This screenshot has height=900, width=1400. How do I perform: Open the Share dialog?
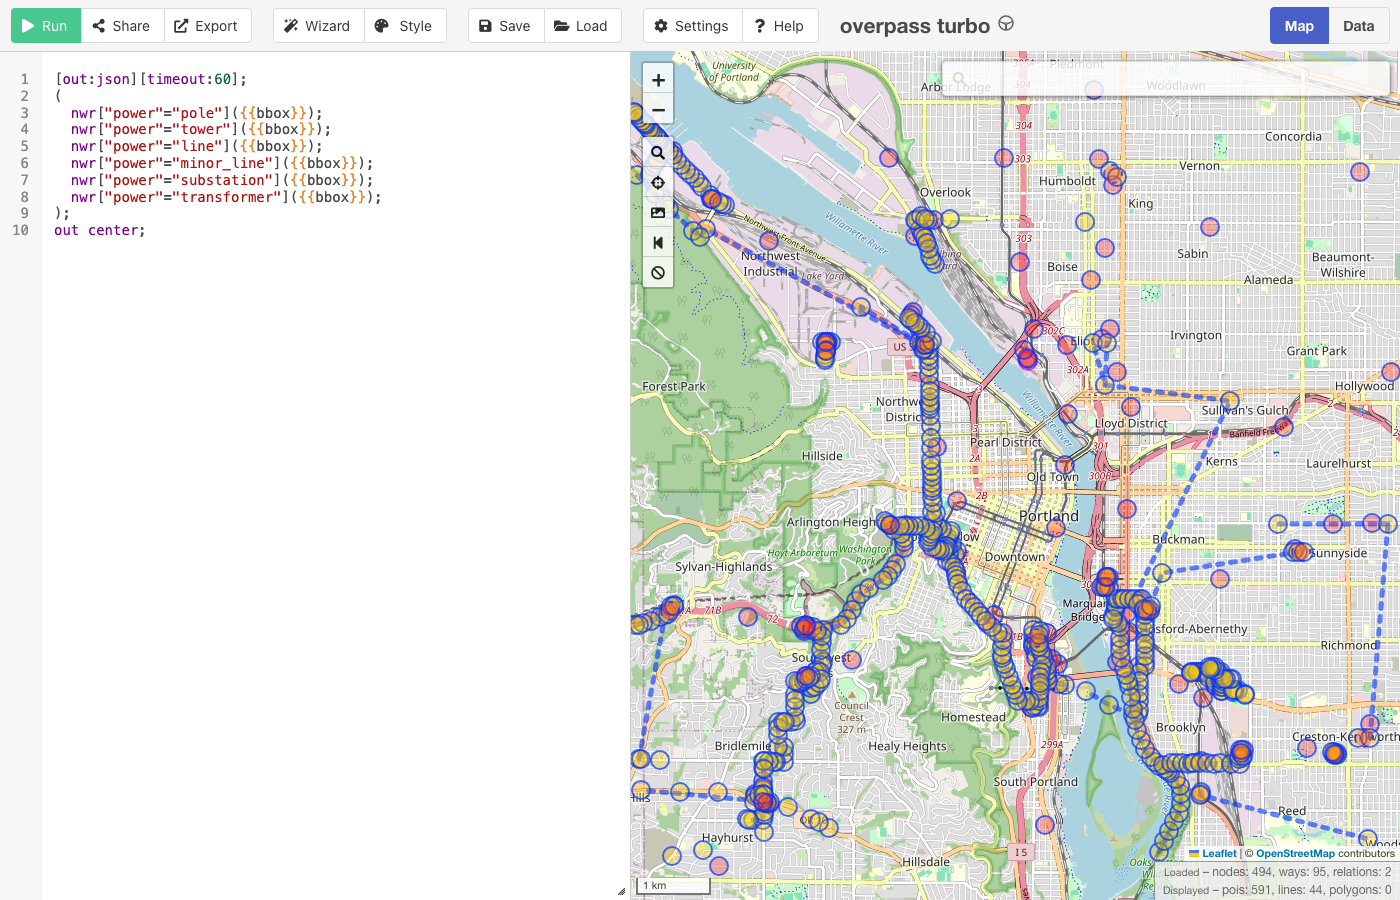tap(121, 26)
